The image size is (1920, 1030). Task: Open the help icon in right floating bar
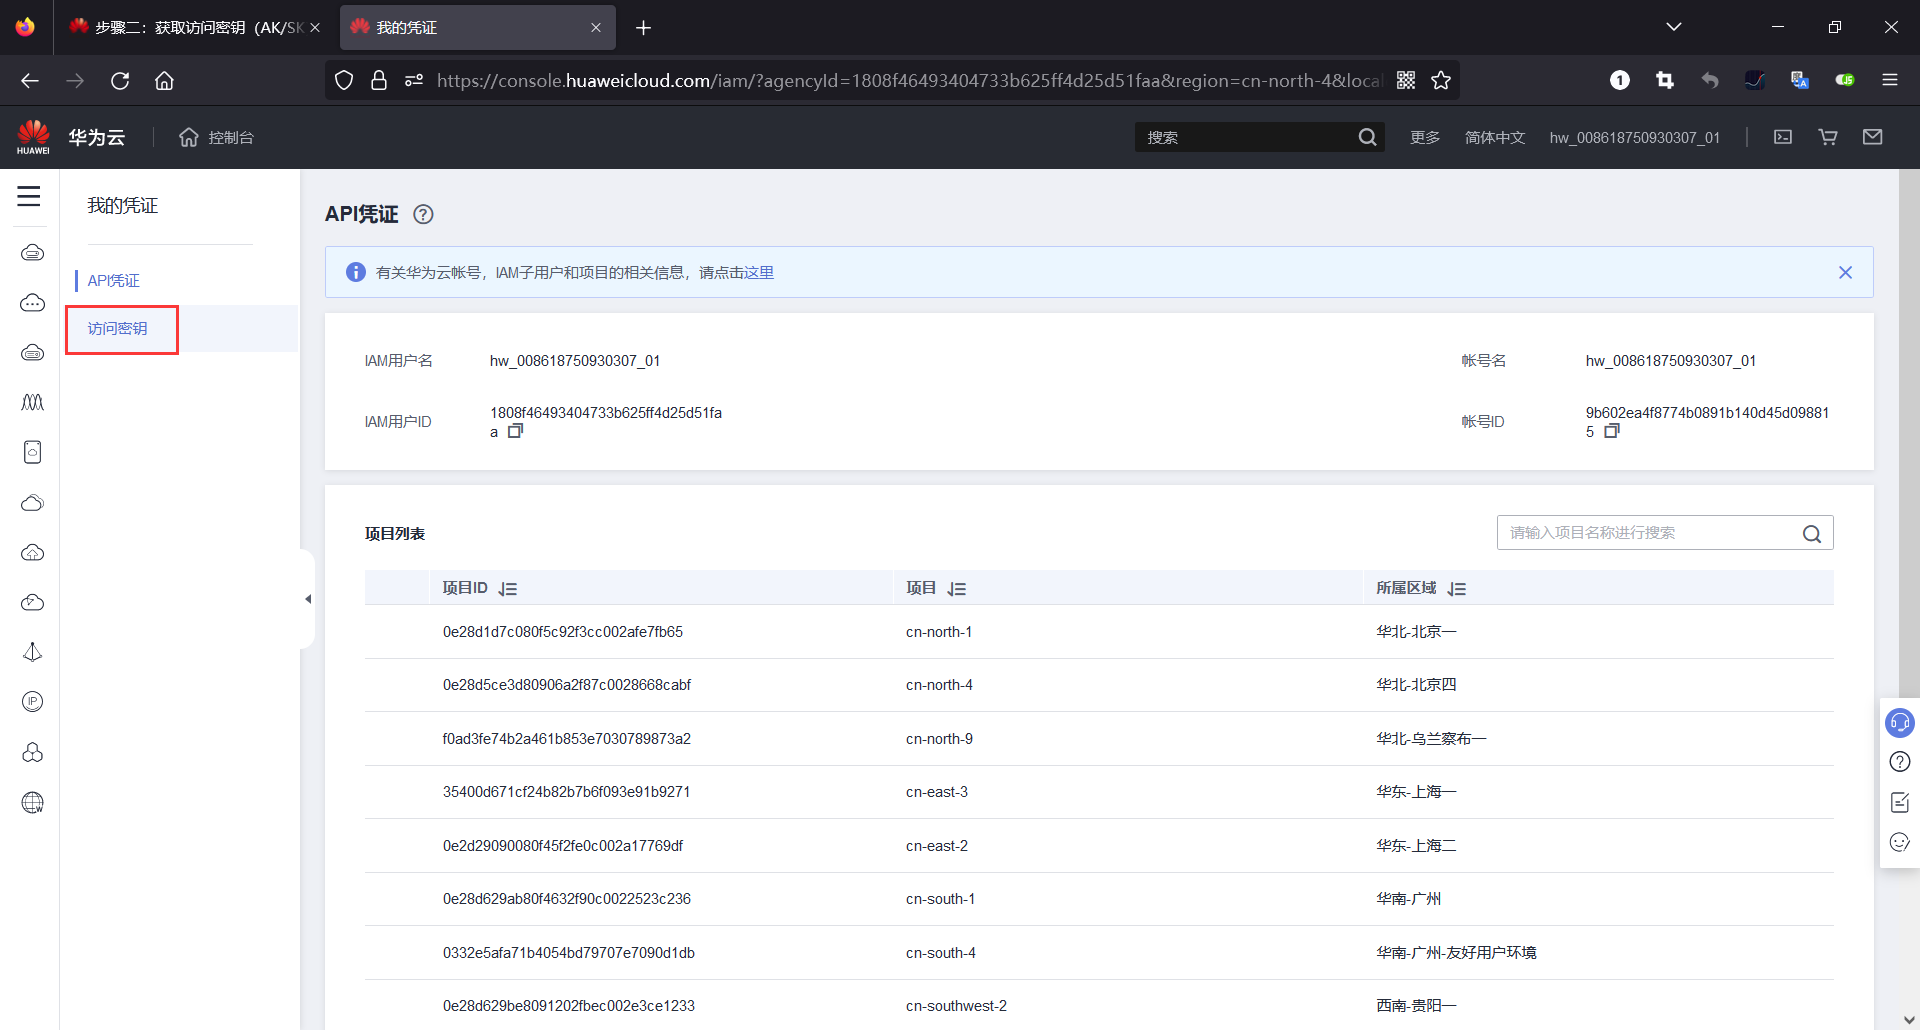click(1900, 762)
